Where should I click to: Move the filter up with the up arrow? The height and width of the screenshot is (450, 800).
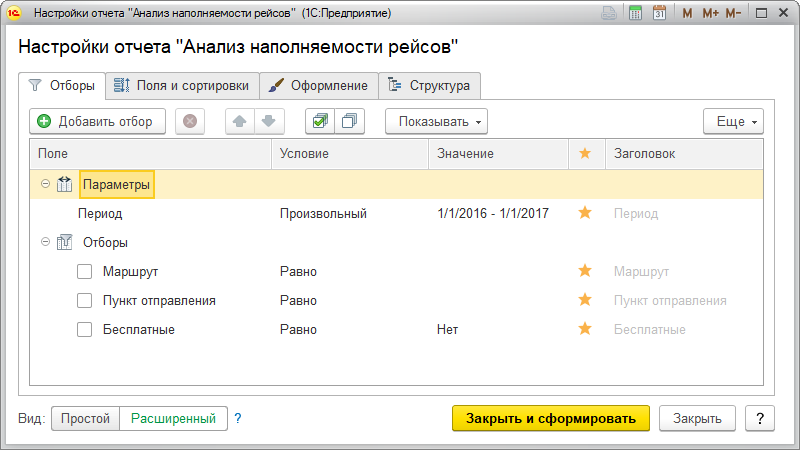240,122
